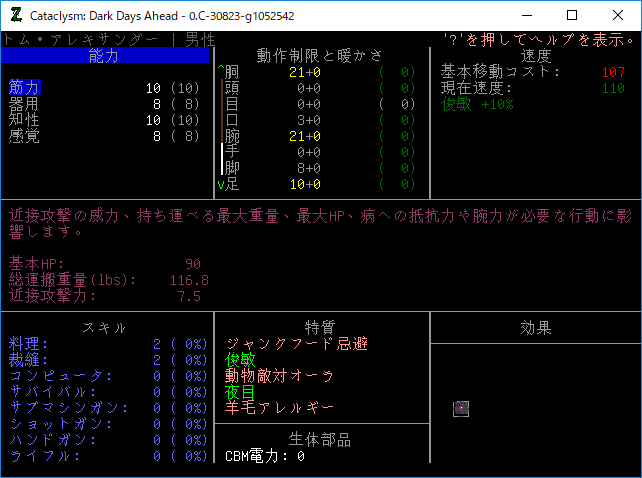Screen dimensions: 642x478
Task: Click the up caret beside 胴 row
Action: [x=221, y=72]
